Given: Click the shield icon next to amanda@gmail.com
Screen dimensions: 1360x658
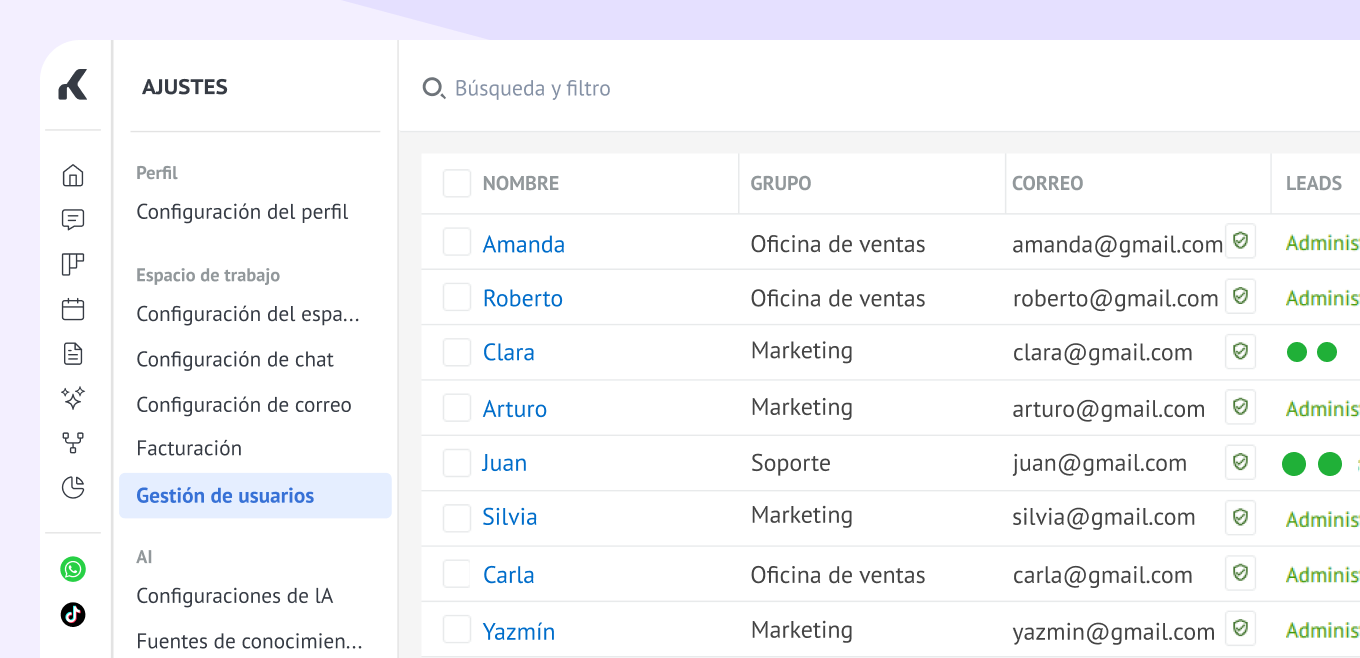Looking at the screenshot, I should [x=1240, y=241].
